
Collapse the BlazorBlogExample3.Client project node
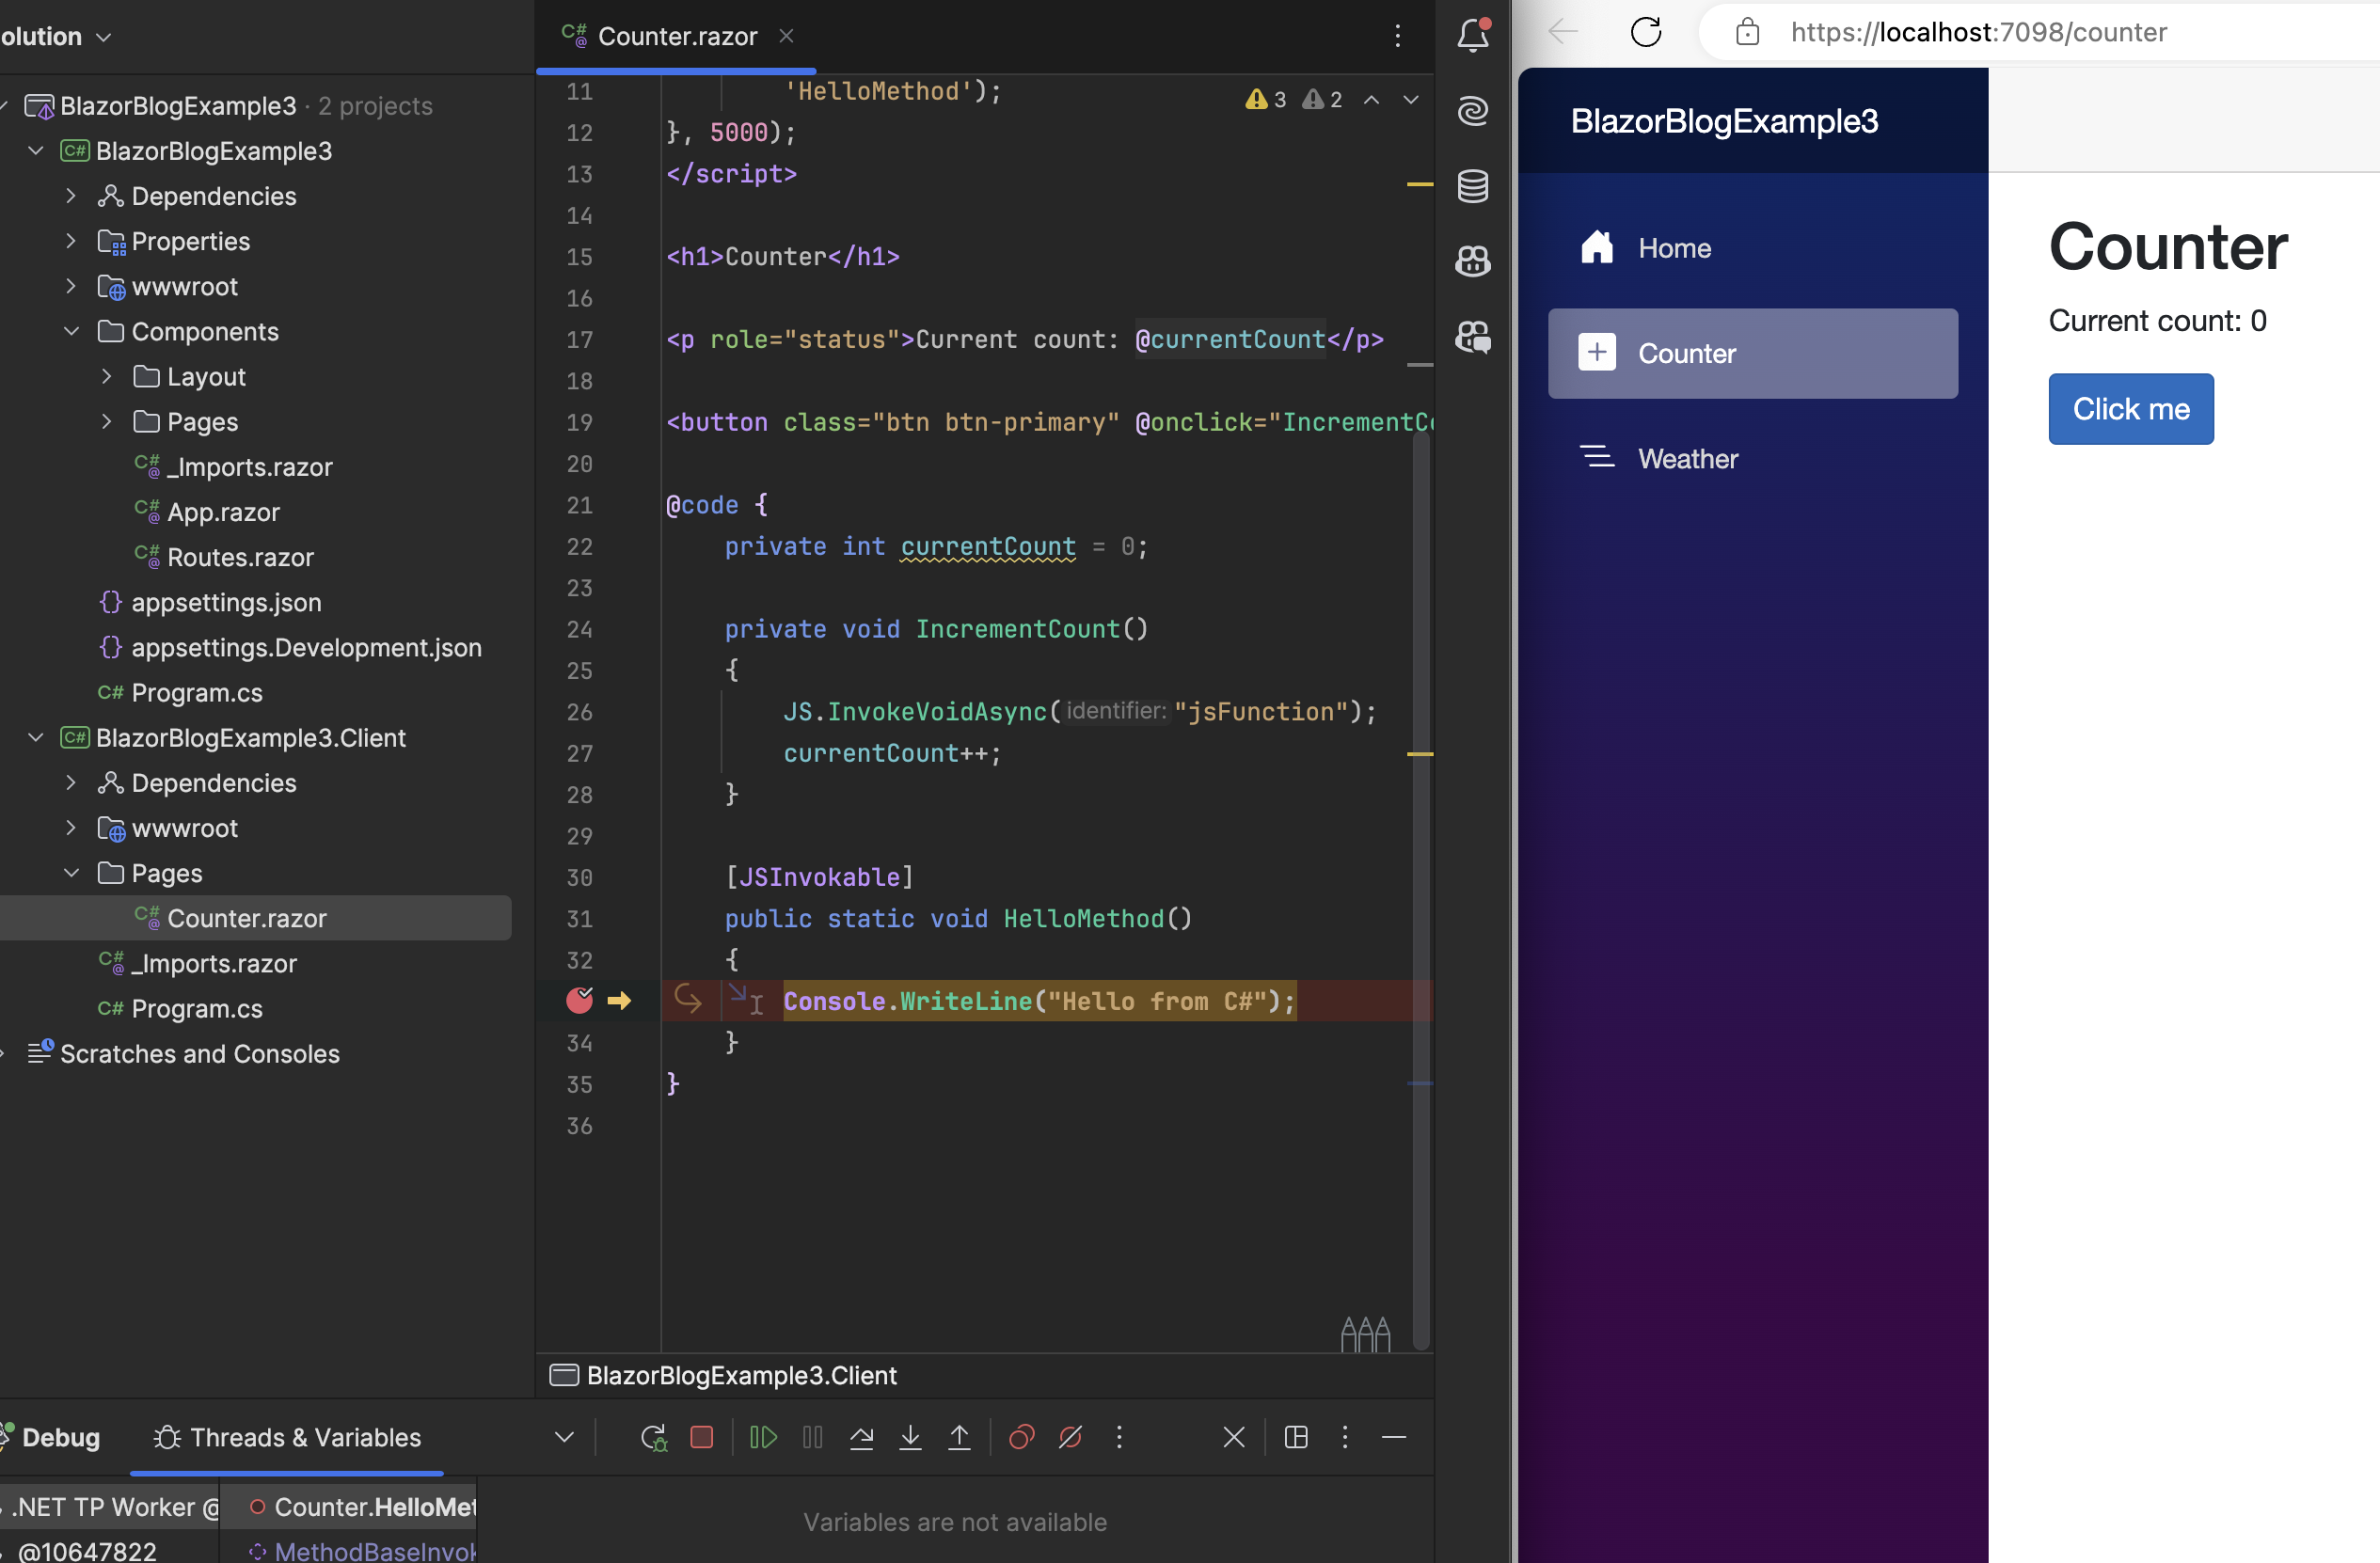36,738
